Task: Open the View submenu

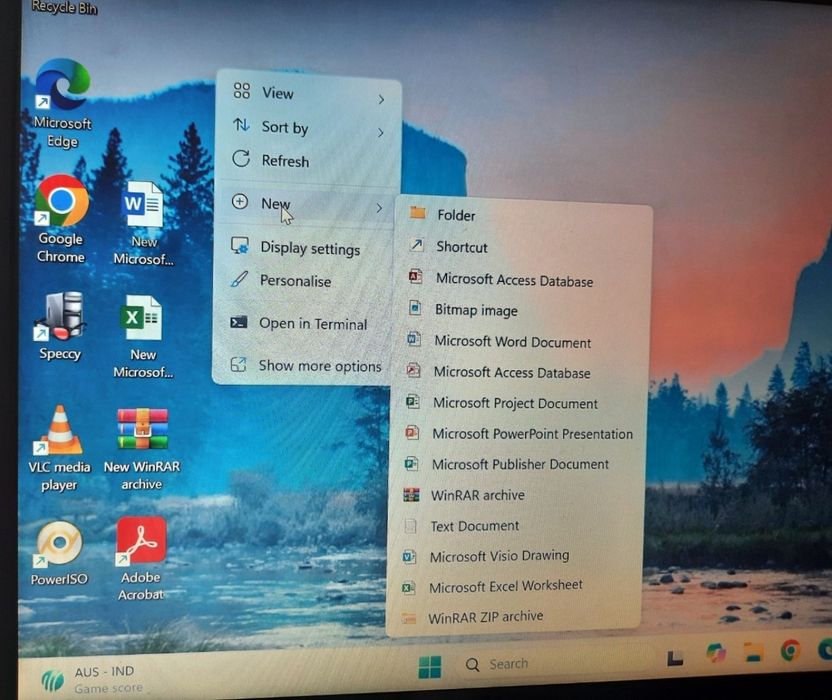Action: tap(308, 94)
